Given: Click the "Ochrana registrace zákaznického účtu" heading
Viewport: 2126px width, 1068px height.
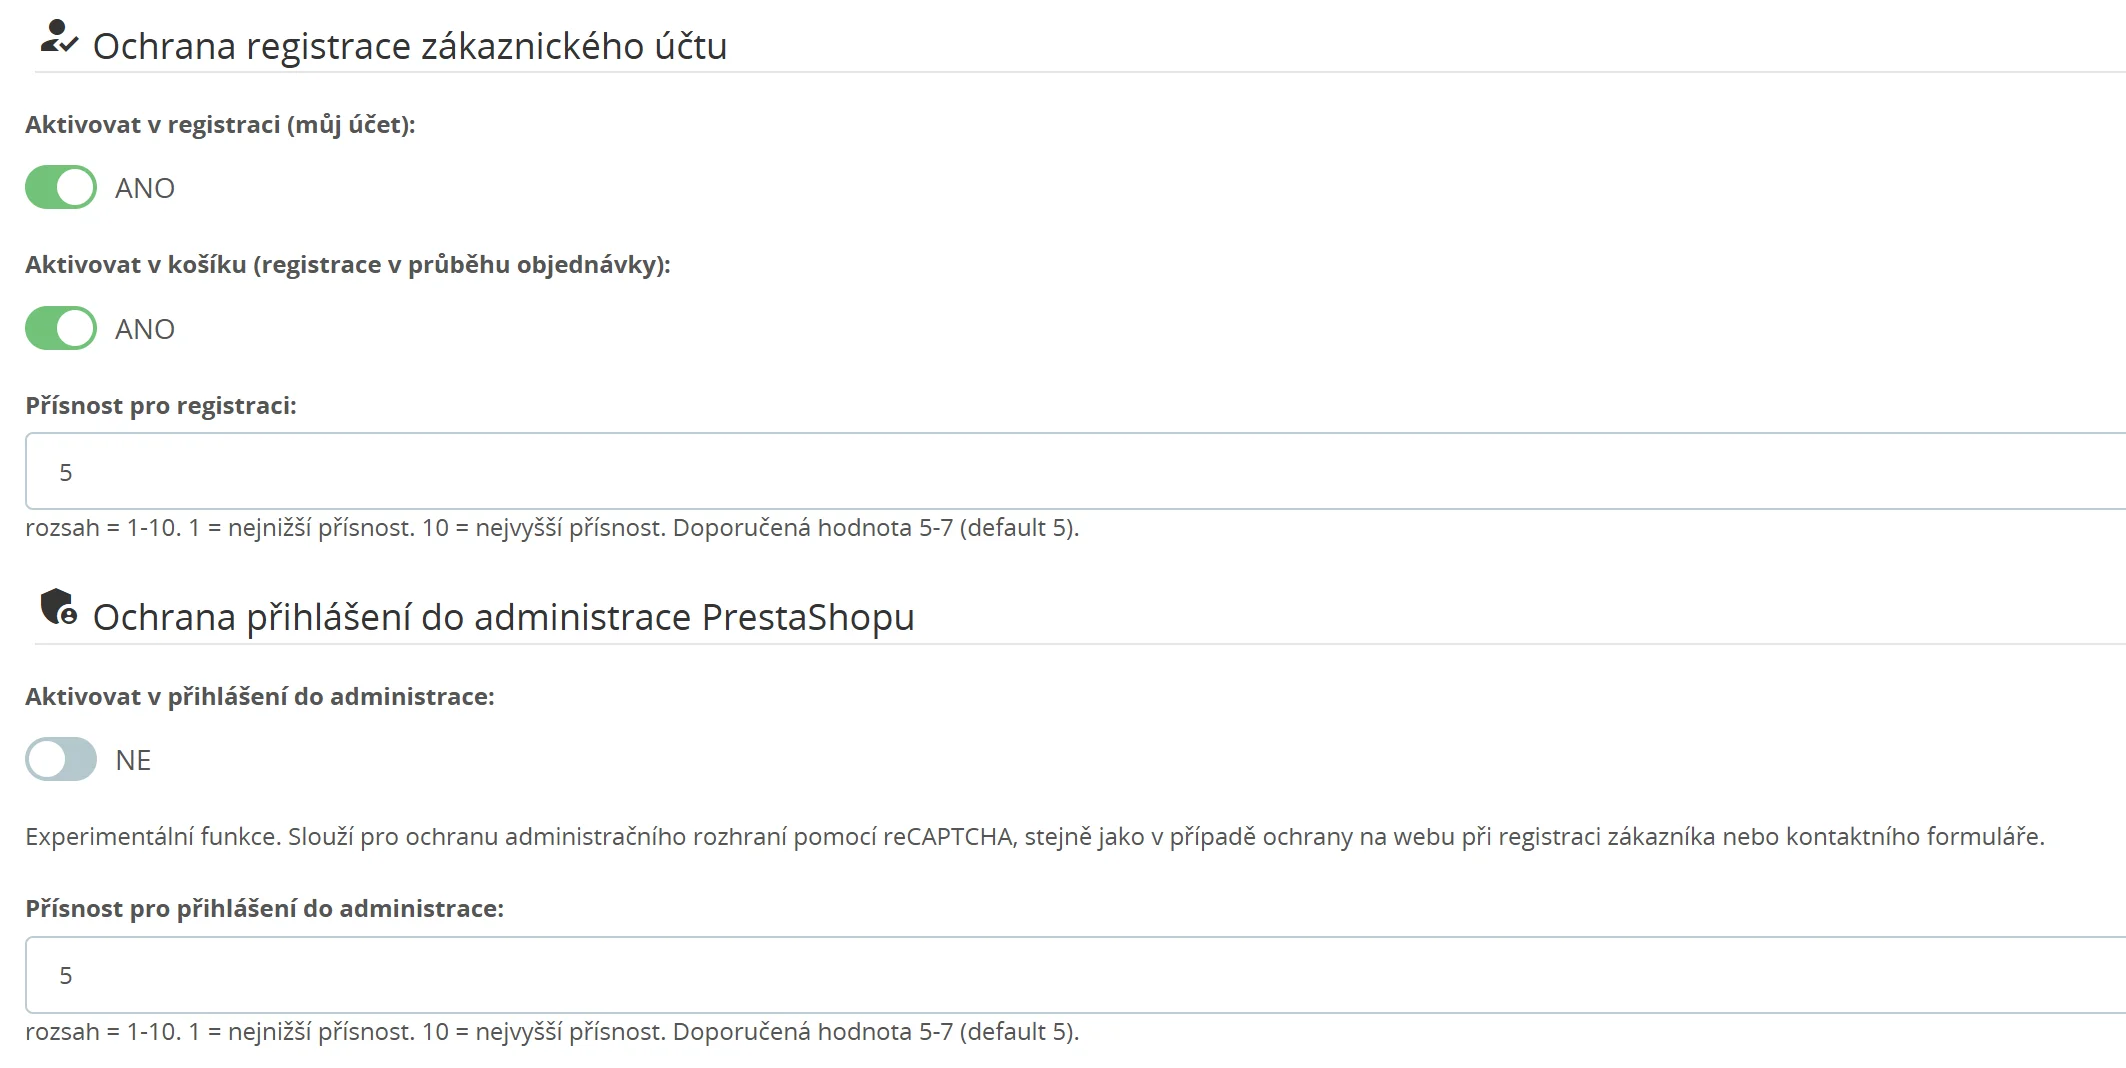Looking at the screenshot, I should [409, 46].
